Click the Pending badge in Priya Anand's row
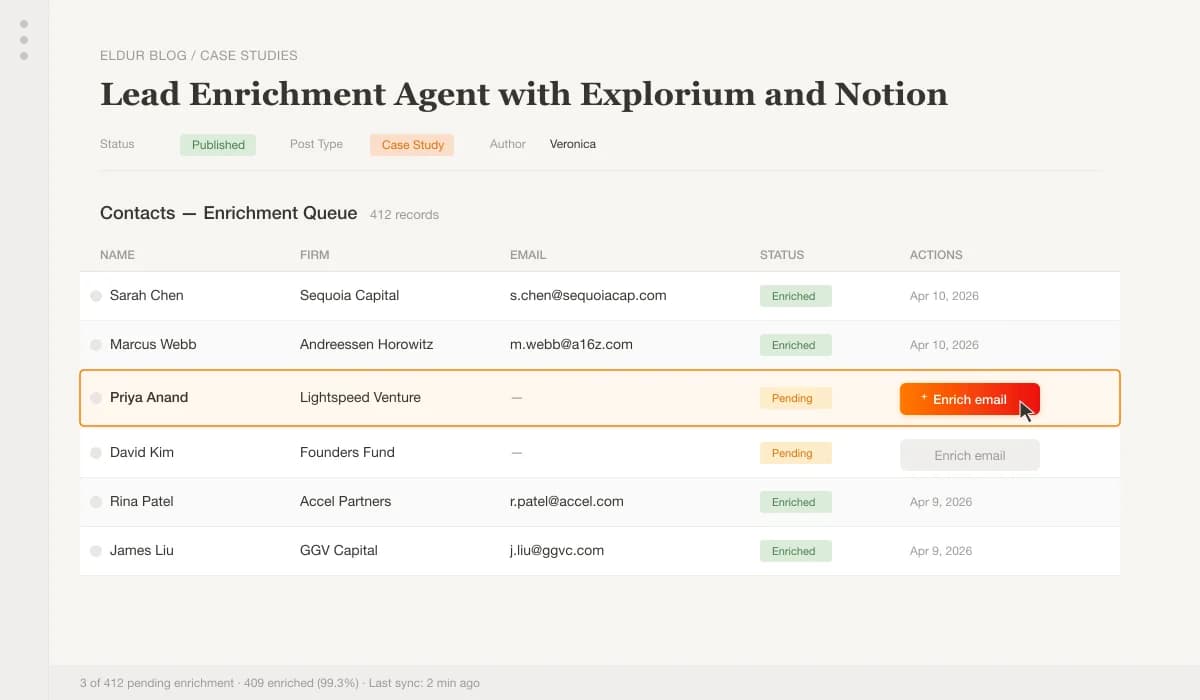Screen dimensions: 1200x700 click(x=794, y=398)
